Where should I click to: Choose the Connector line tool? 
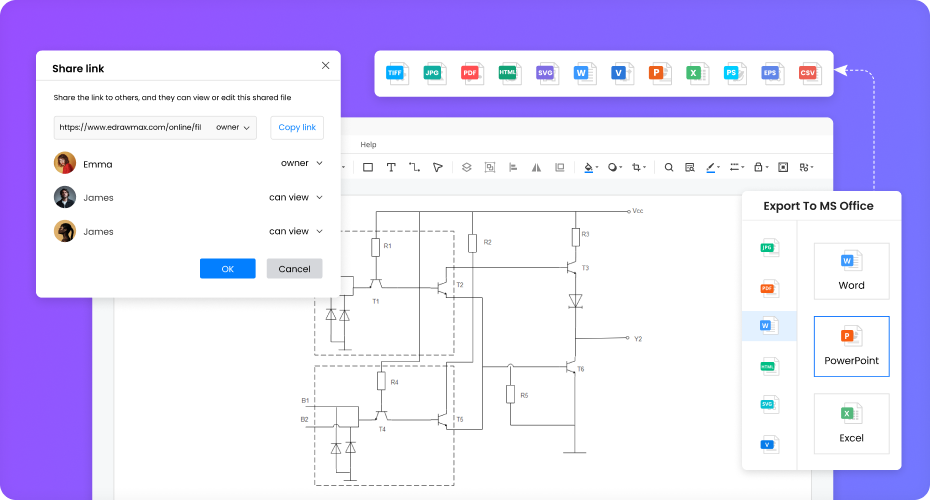click(414, 168)
